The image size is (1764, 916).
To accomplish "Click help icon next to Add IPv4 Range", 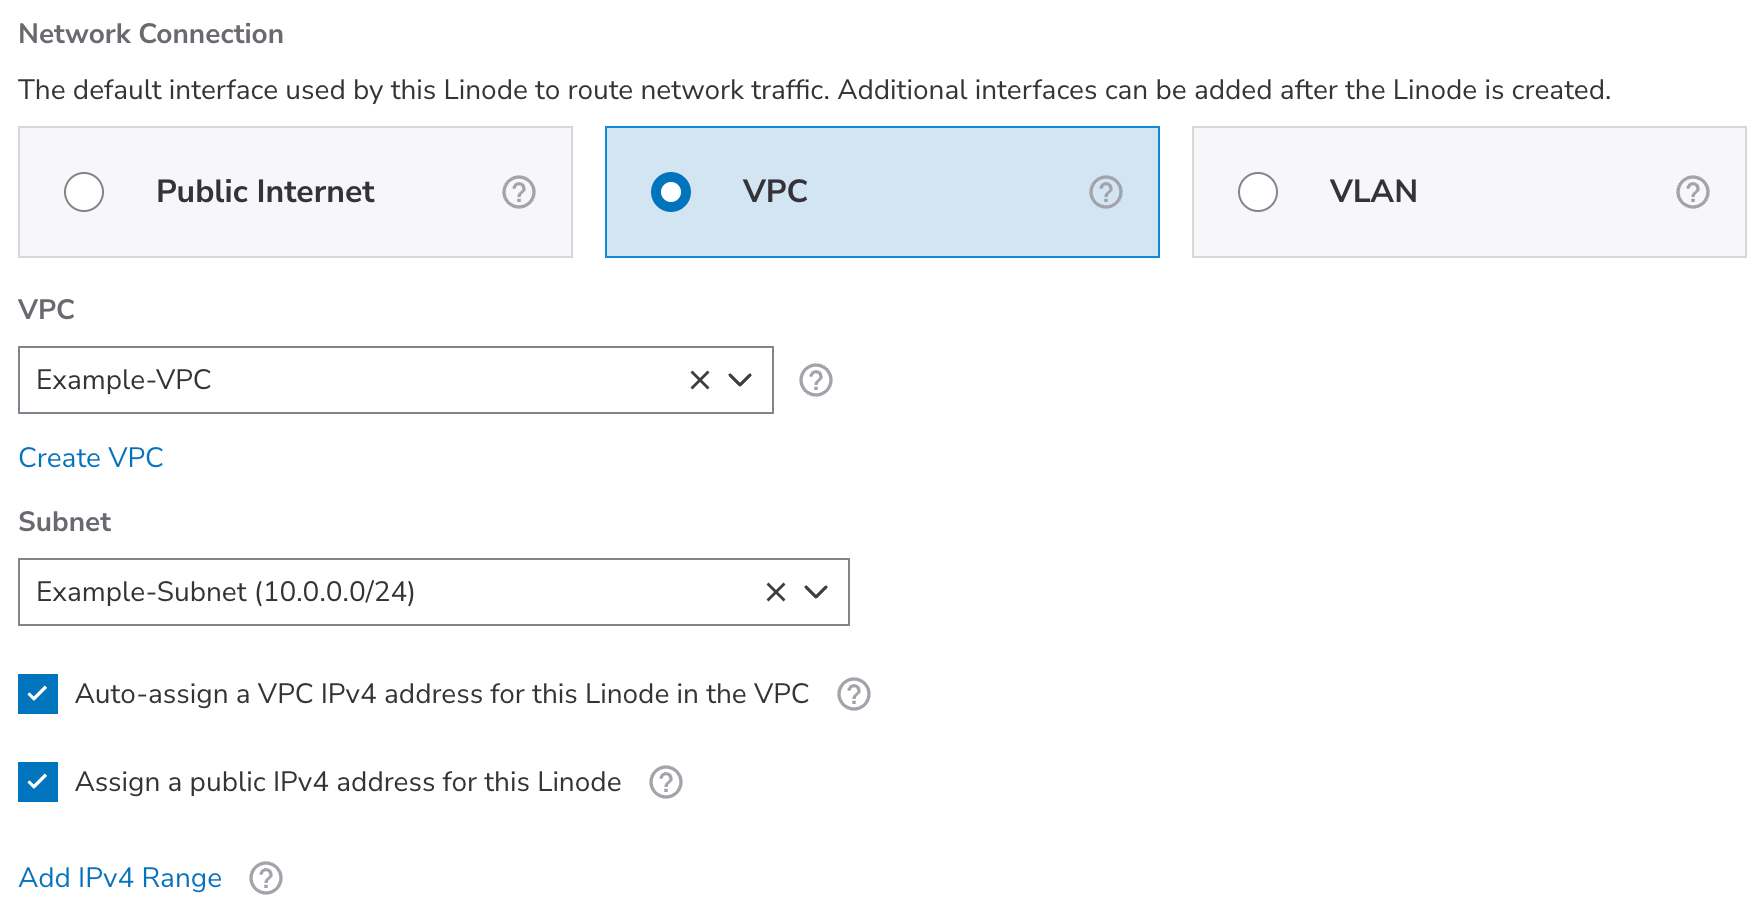I will pyautogui.click(x=265, y=878).
